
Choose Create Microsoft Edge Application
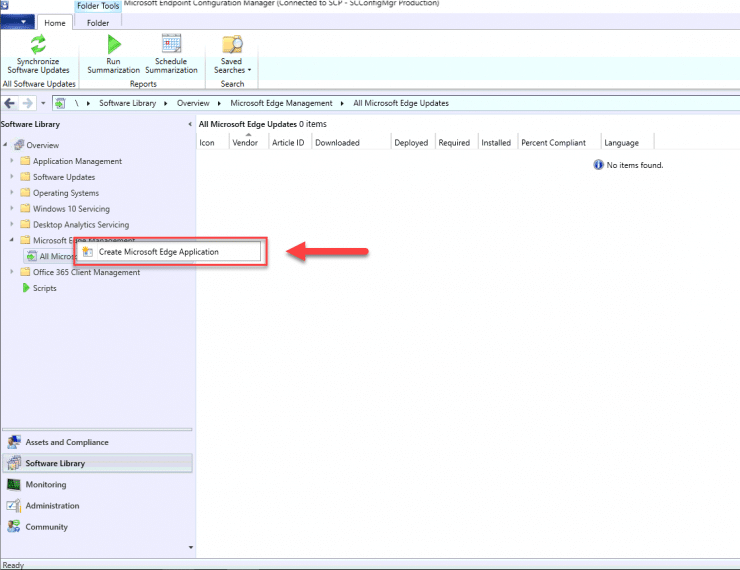(x=158, y=252)
